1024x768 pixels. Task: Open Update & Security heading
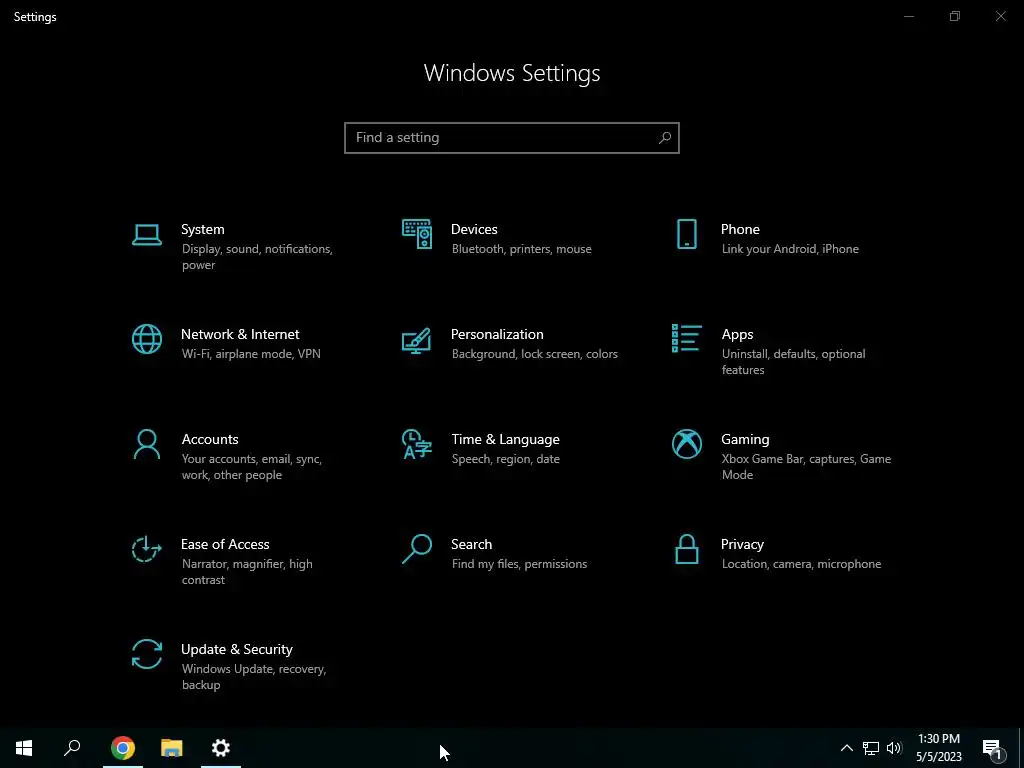point(236,649)
